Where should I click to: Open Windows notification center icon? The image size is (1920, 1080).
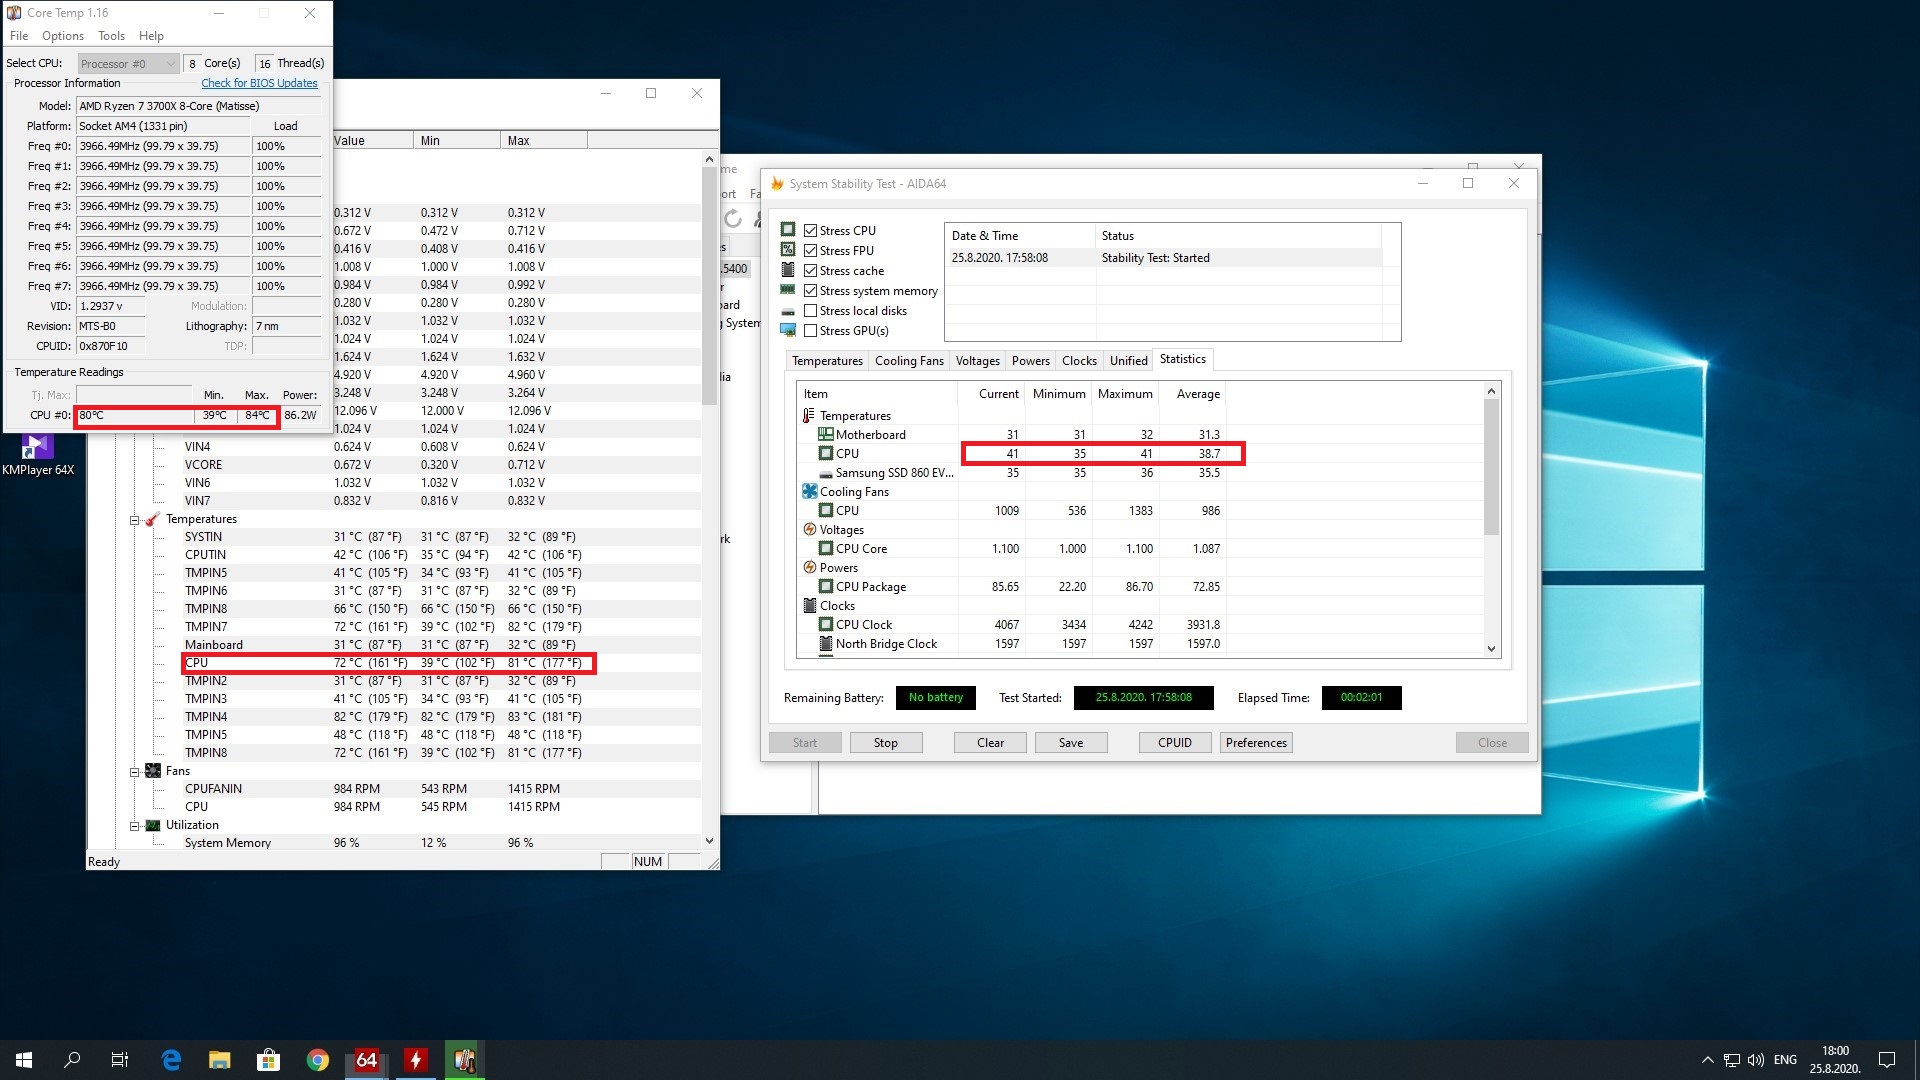1886,1060
